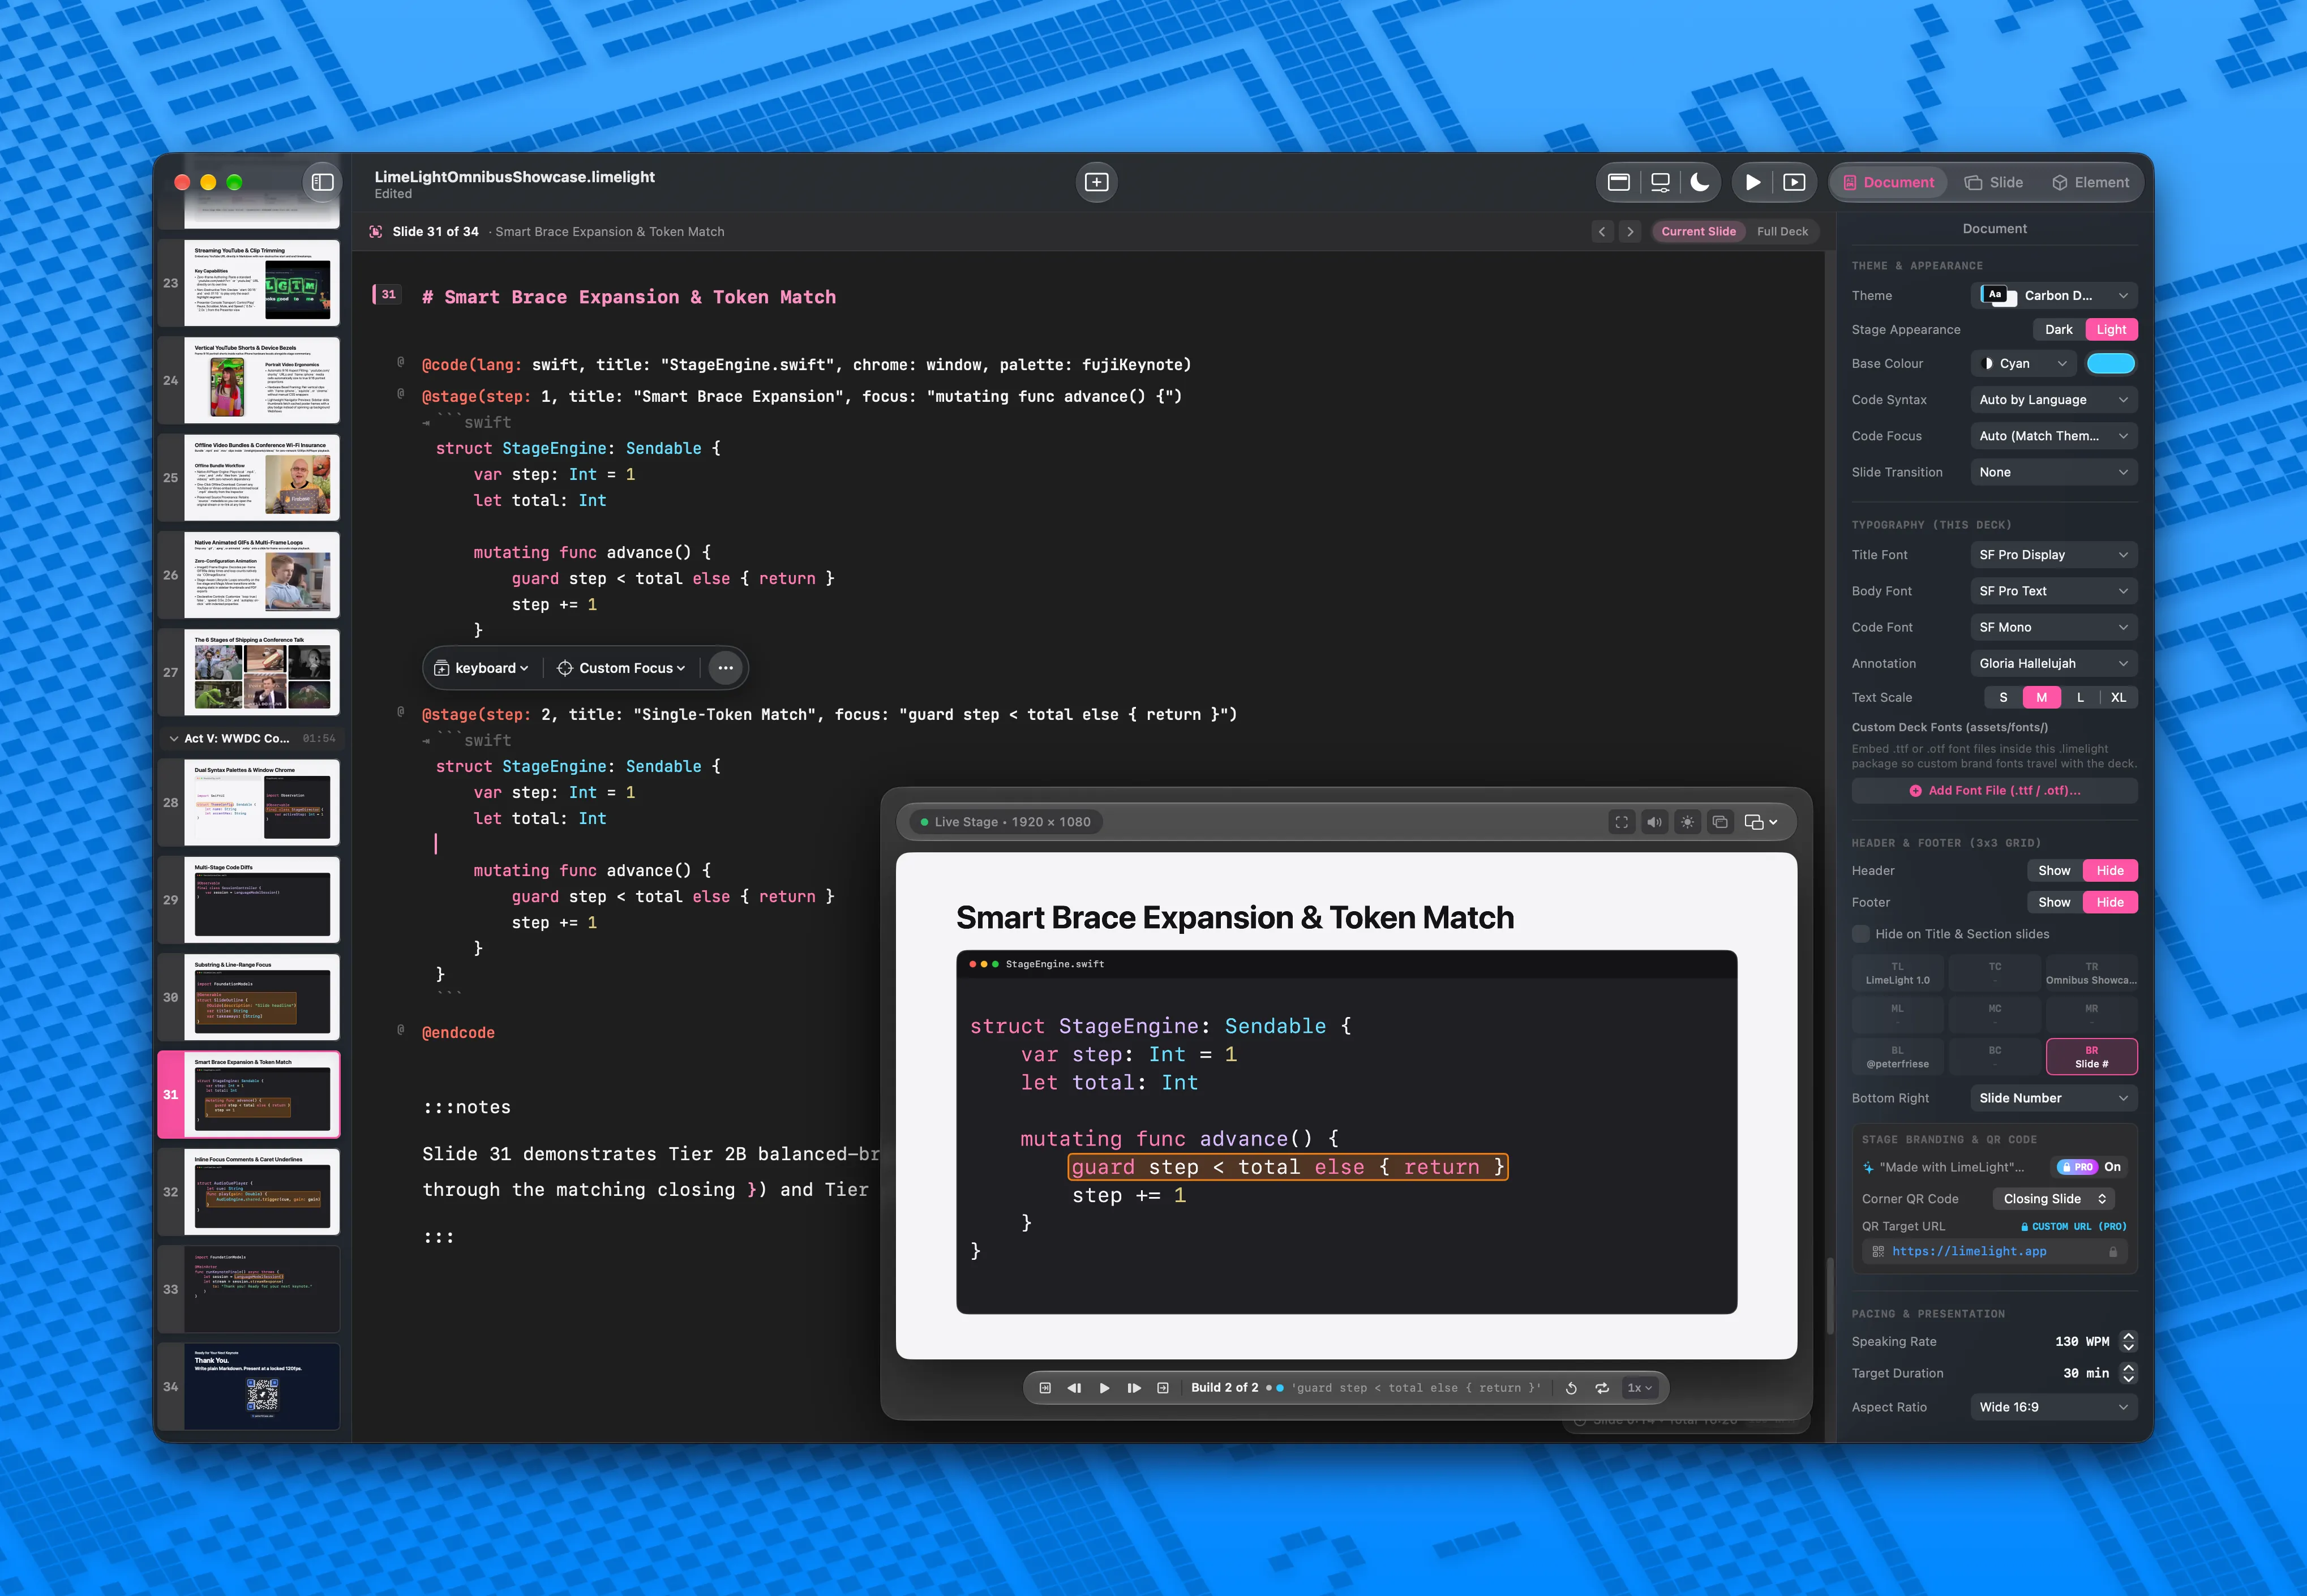Set Stage Appearance to Dark

coord(2058,329)
